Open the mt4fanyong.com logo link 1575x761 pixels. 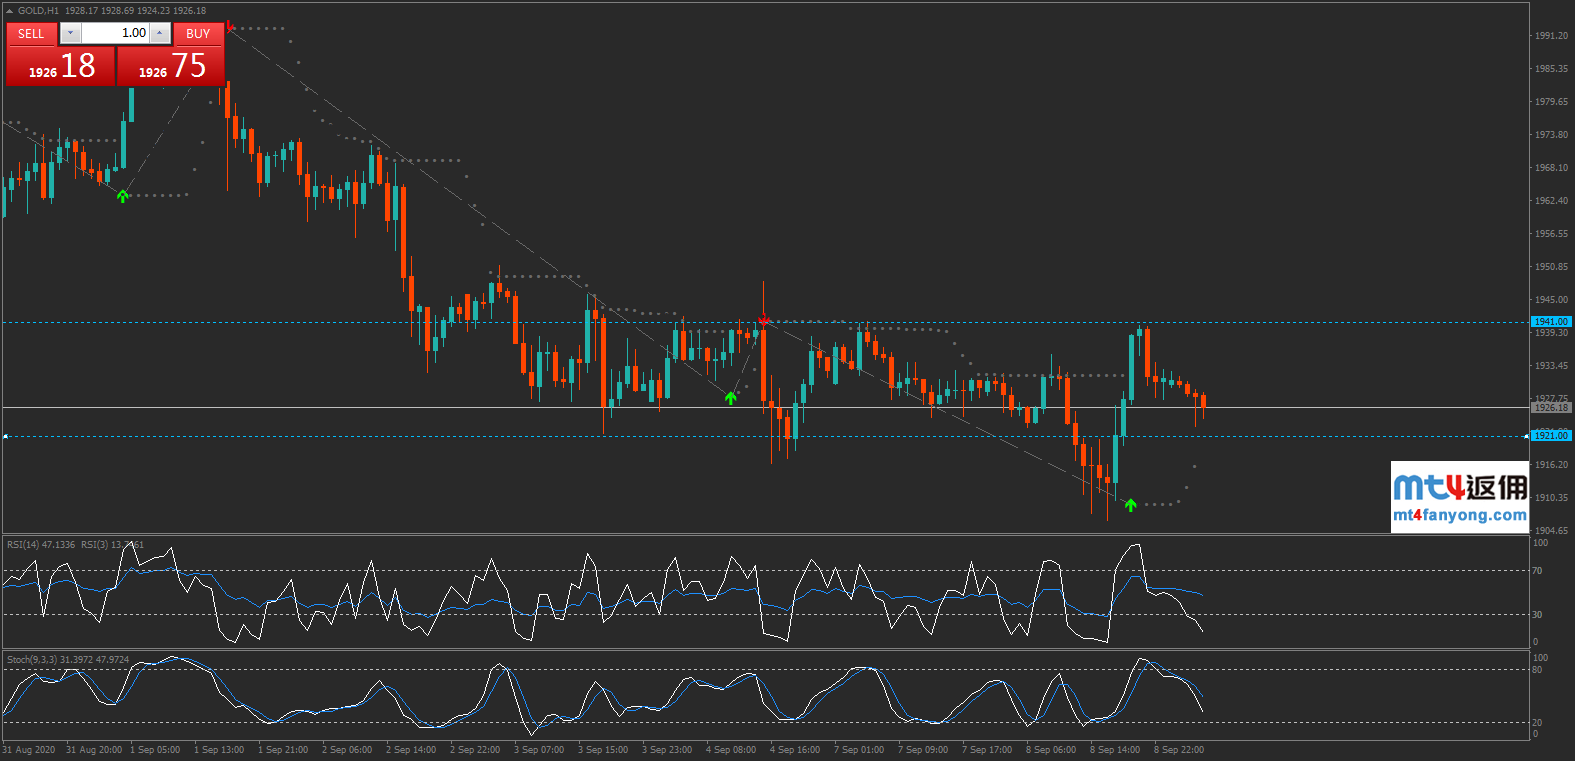coord(1459,497)
